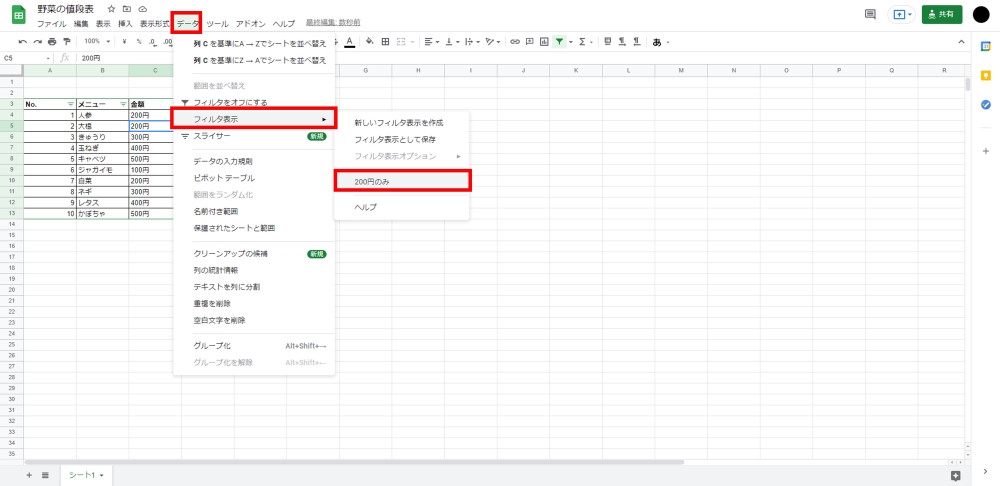Open the text color picker
This screenshot has width=1000, height=486.
pyautogui.click(x=349, y=41)
